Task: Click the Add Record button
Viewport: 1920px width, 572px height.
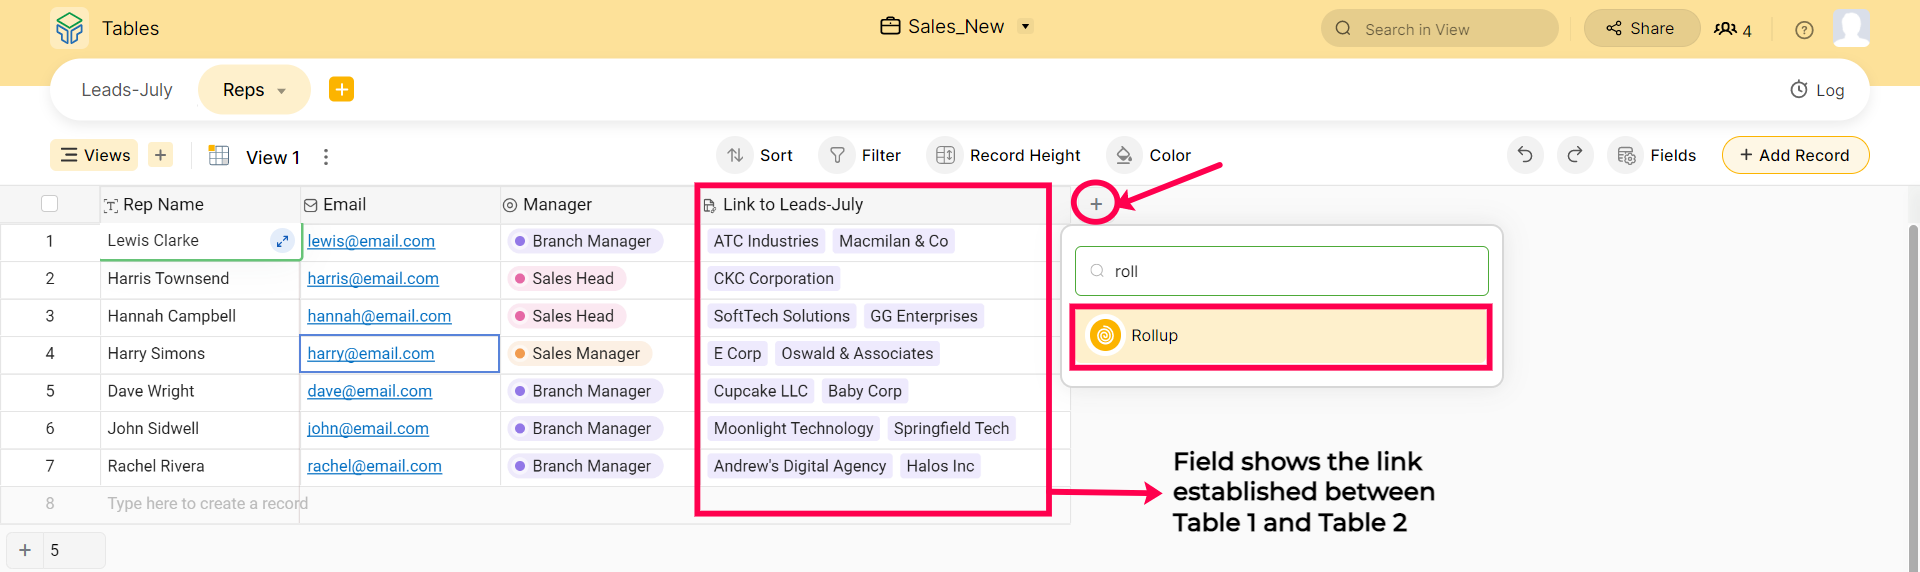Action: tap(1794, 155)
